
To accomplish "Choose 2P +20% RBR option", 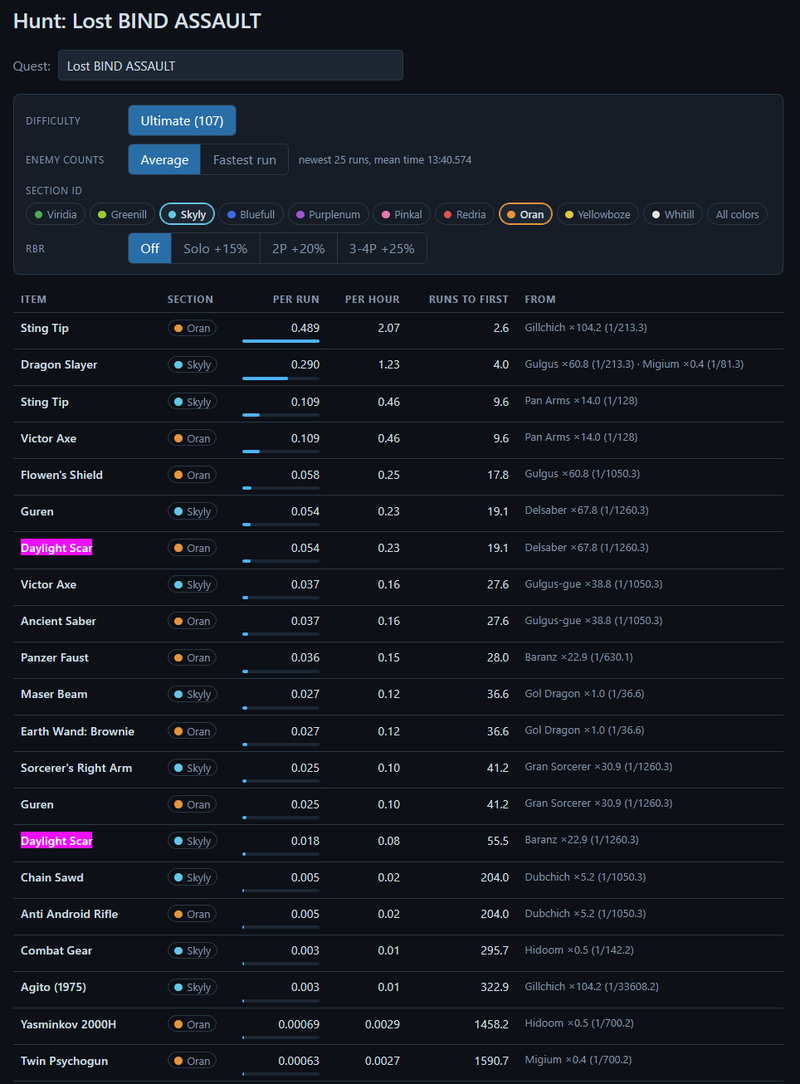I will [298, 248].
